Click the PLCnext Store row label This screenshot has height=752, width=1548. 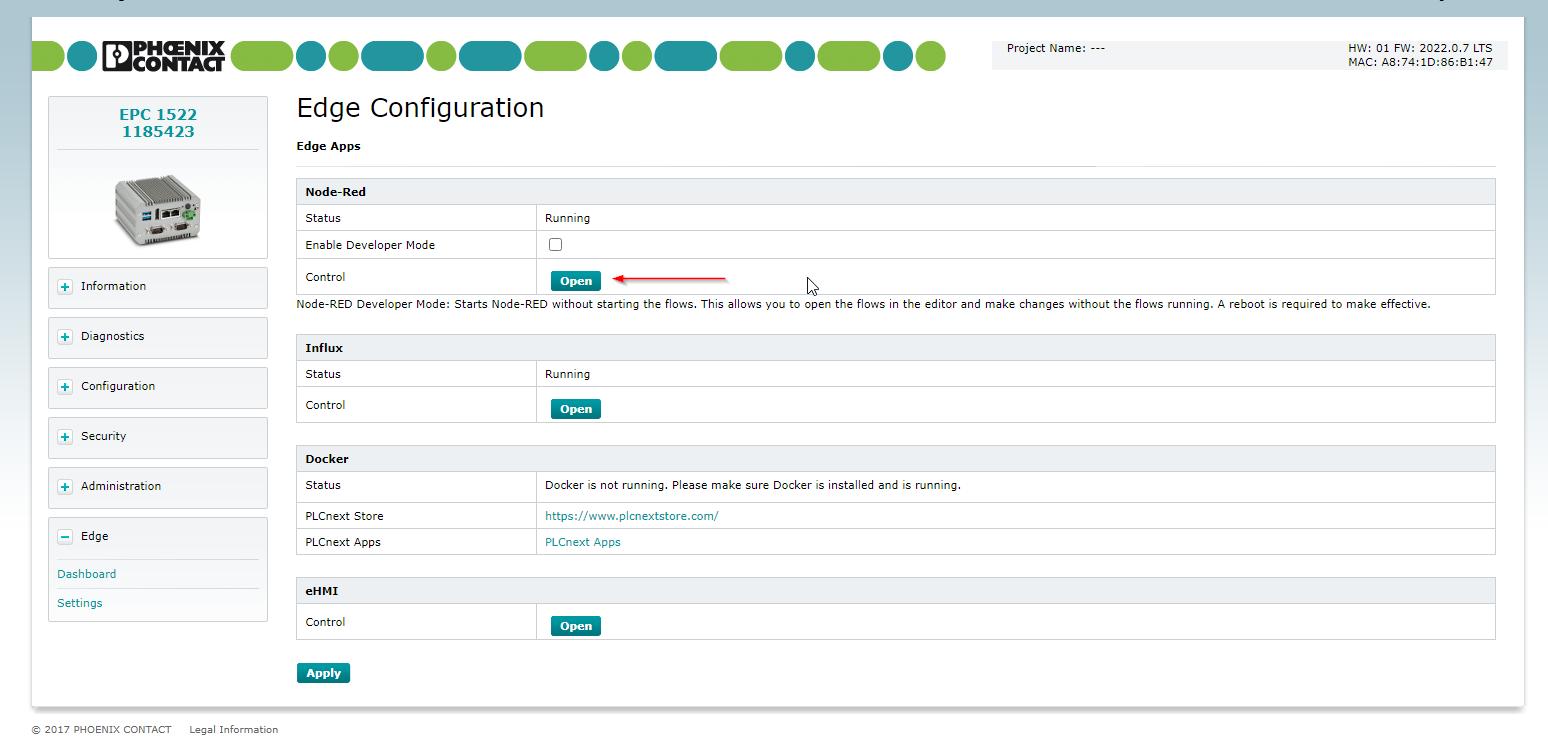pyautogui.click(x=344, y=516)
